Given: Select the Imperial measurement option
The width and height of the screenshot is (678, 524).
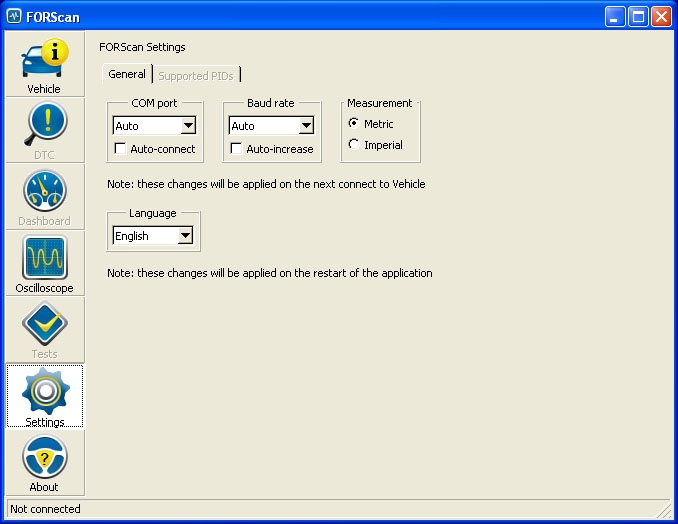Looking at the screenshot, I should click(354, 145).
